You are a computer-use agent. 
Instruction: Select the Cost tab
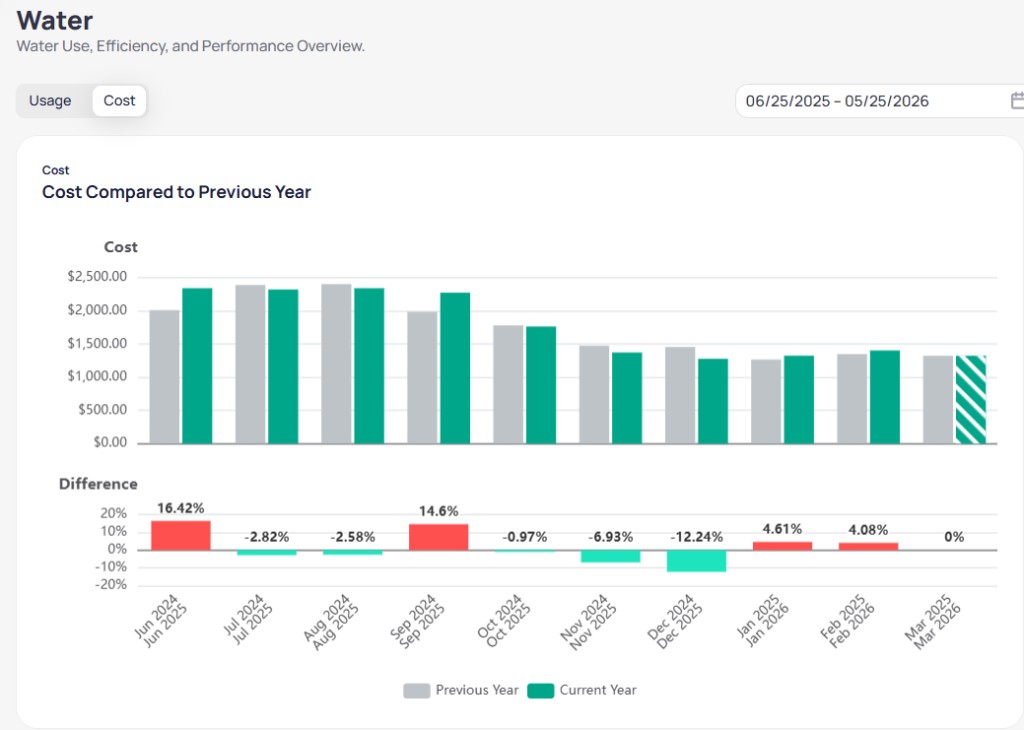click(x=120, y=101)
